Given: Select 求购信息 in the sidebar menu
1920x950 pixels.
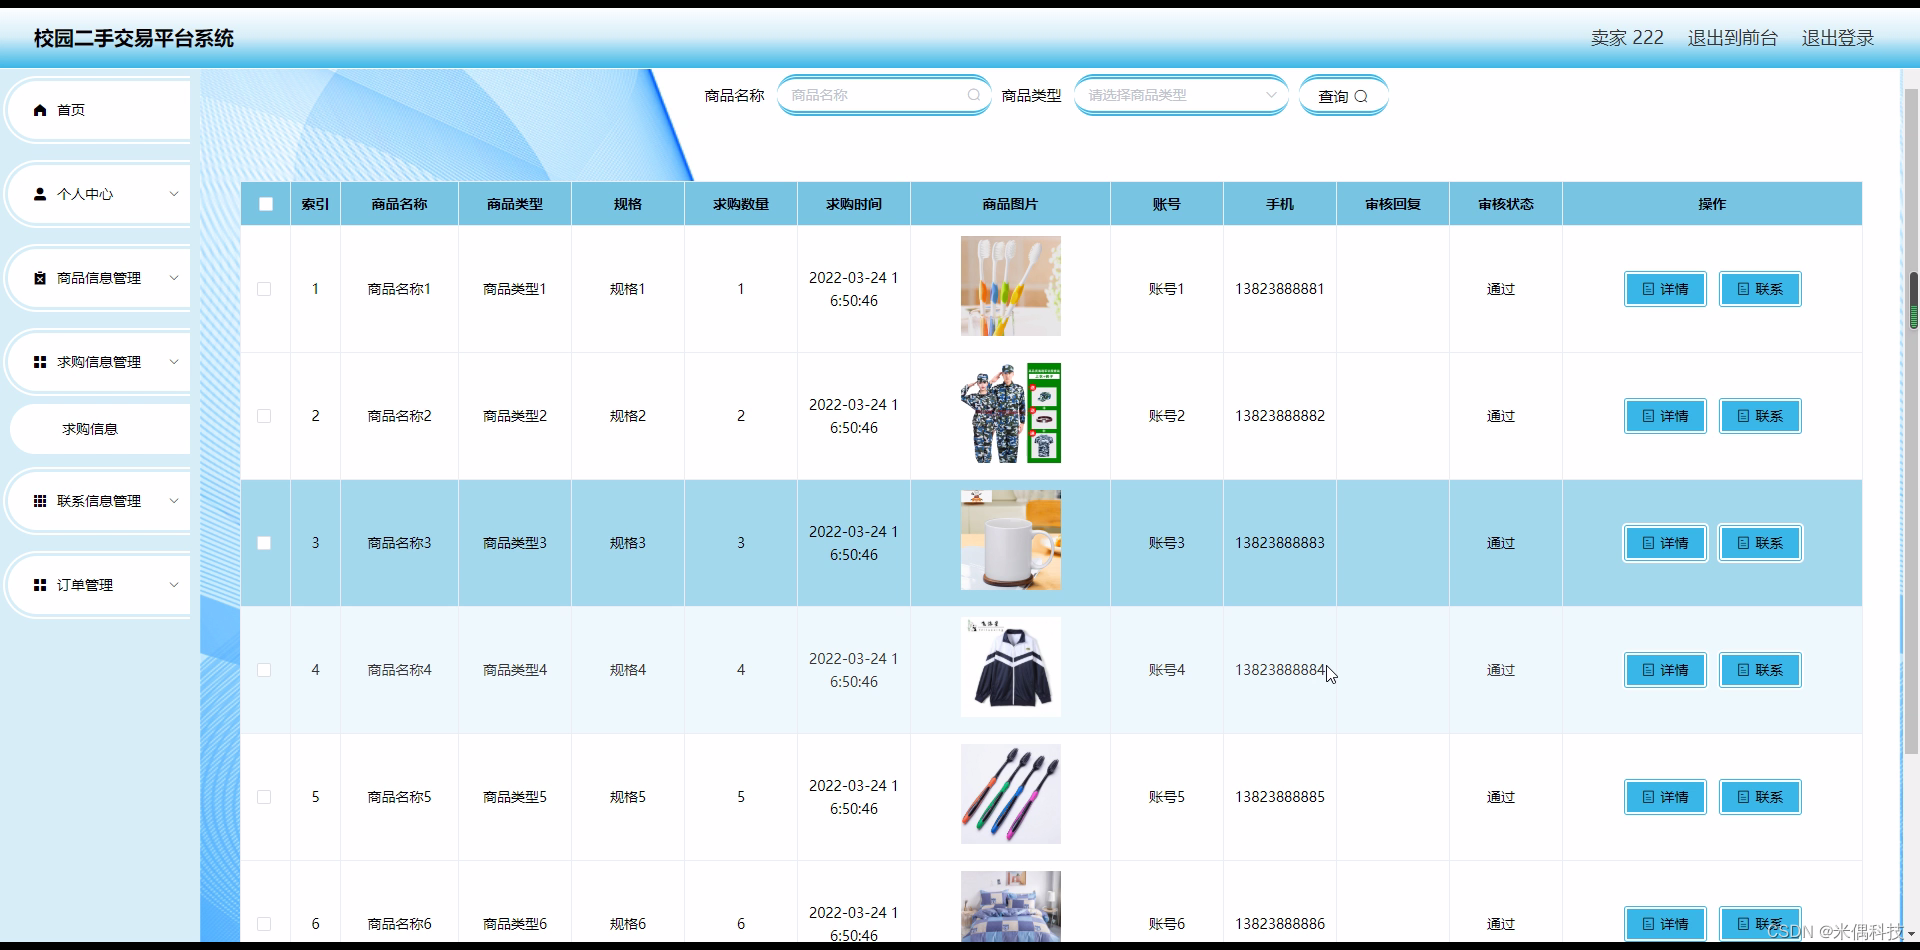Looking at the screenshot, I should click(x=91, y=428).
